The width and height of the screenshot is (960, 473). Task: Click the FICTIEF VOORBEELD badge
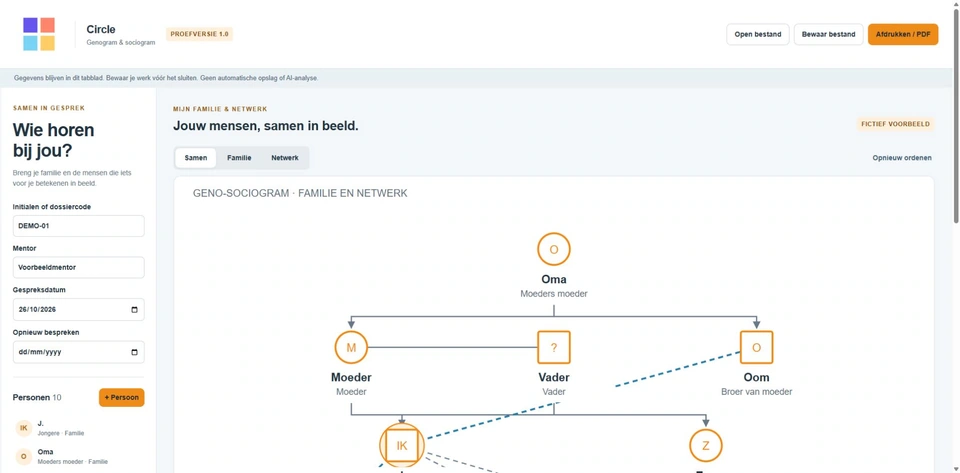coord(895,124)
